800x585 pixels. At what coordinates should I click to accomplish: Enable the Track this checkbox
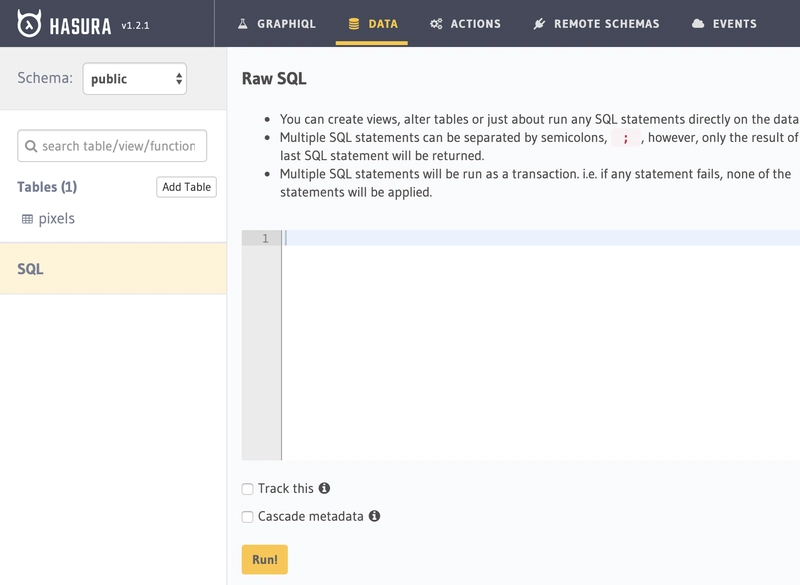[x=247, y=489]
